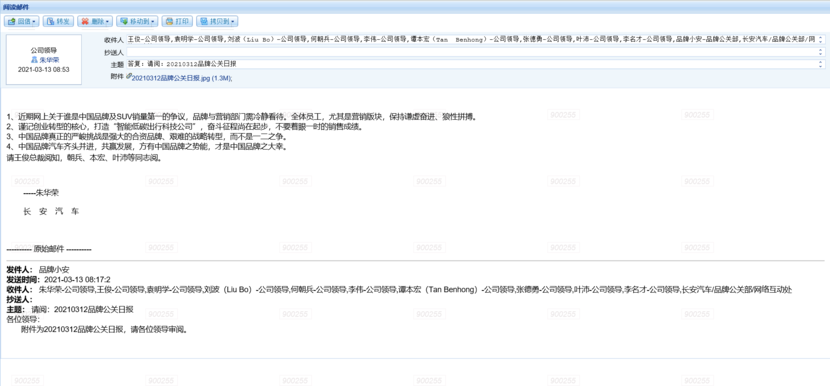
Task: Click the 阅读邮件 window title
Action: tap(16, 7)
